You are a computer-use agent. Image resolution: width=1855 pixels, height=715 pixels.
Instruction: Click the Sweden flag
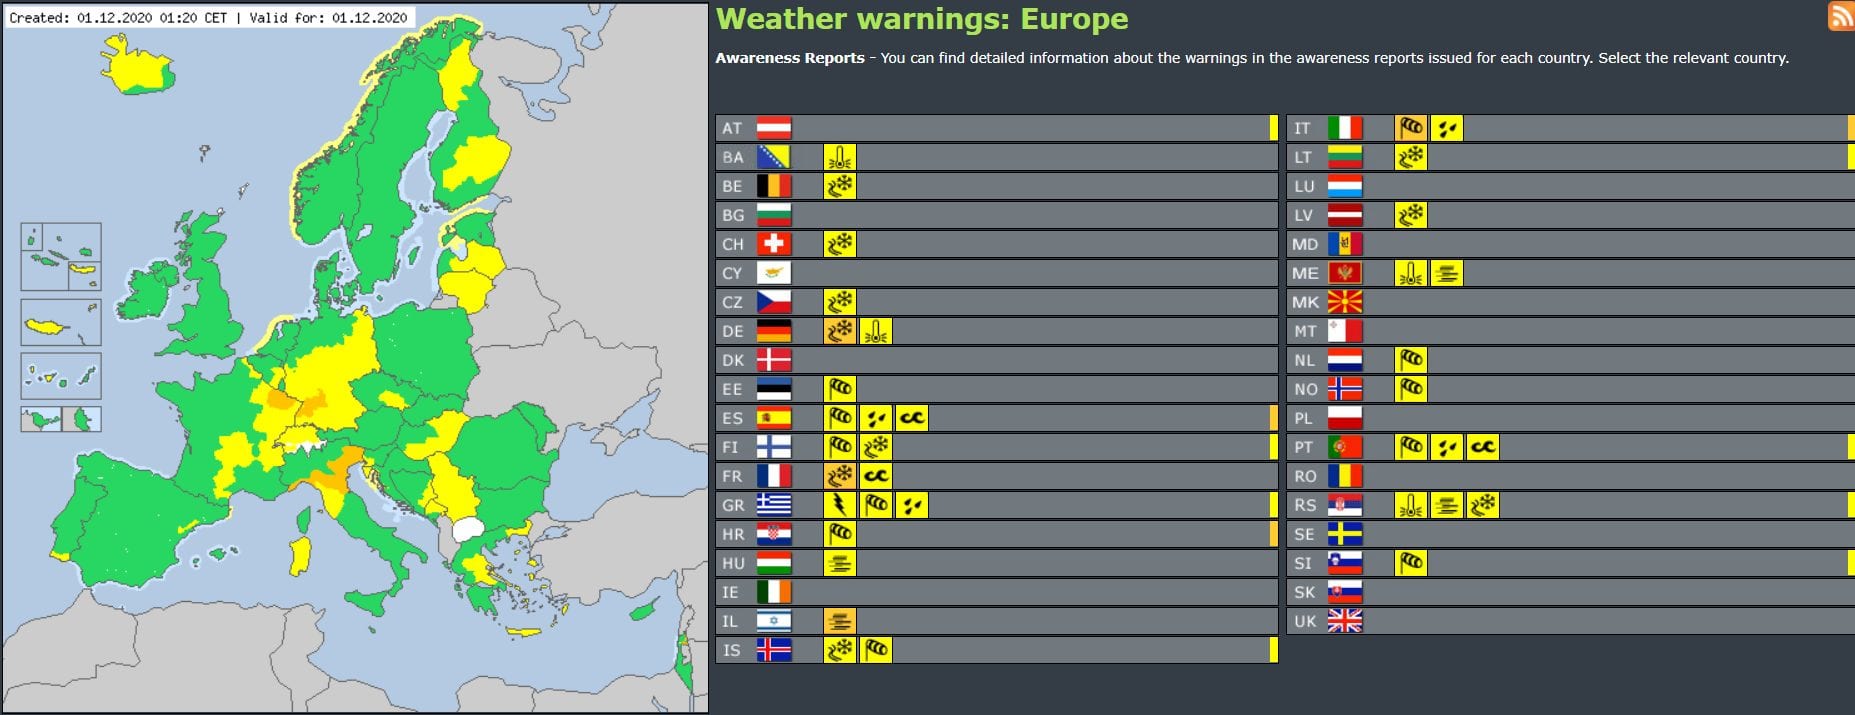(x=1345, y=534)
